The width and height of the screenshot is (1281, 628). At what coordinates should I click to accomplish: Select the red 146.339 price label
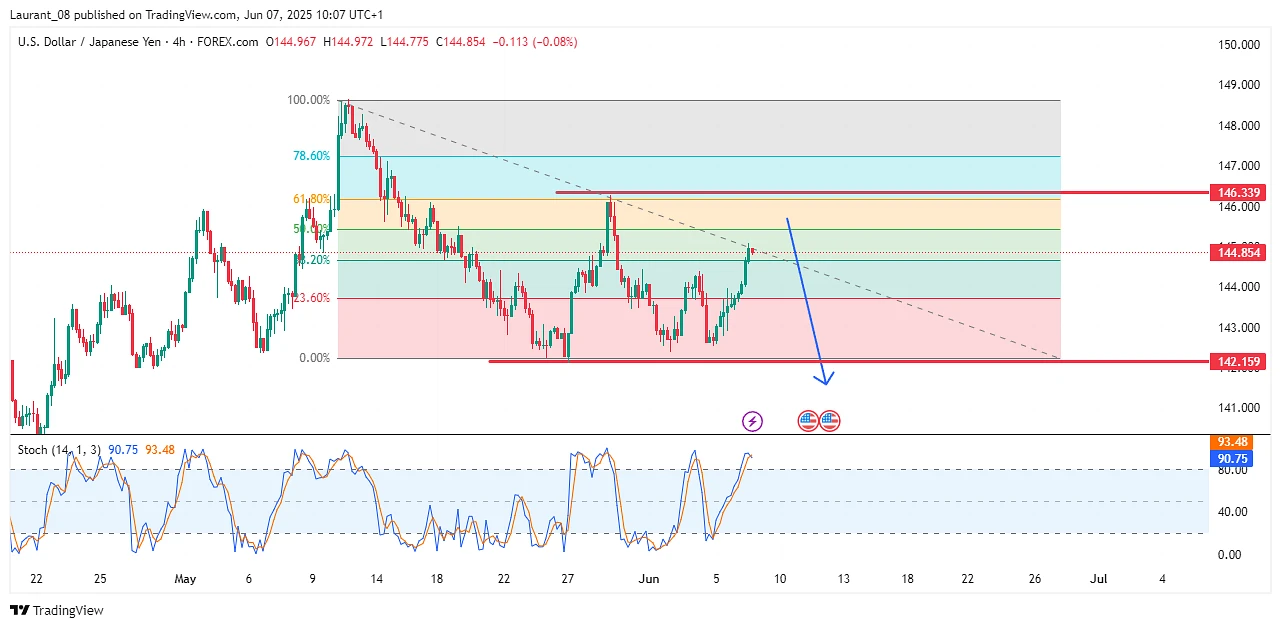[x=1238, y=192]
